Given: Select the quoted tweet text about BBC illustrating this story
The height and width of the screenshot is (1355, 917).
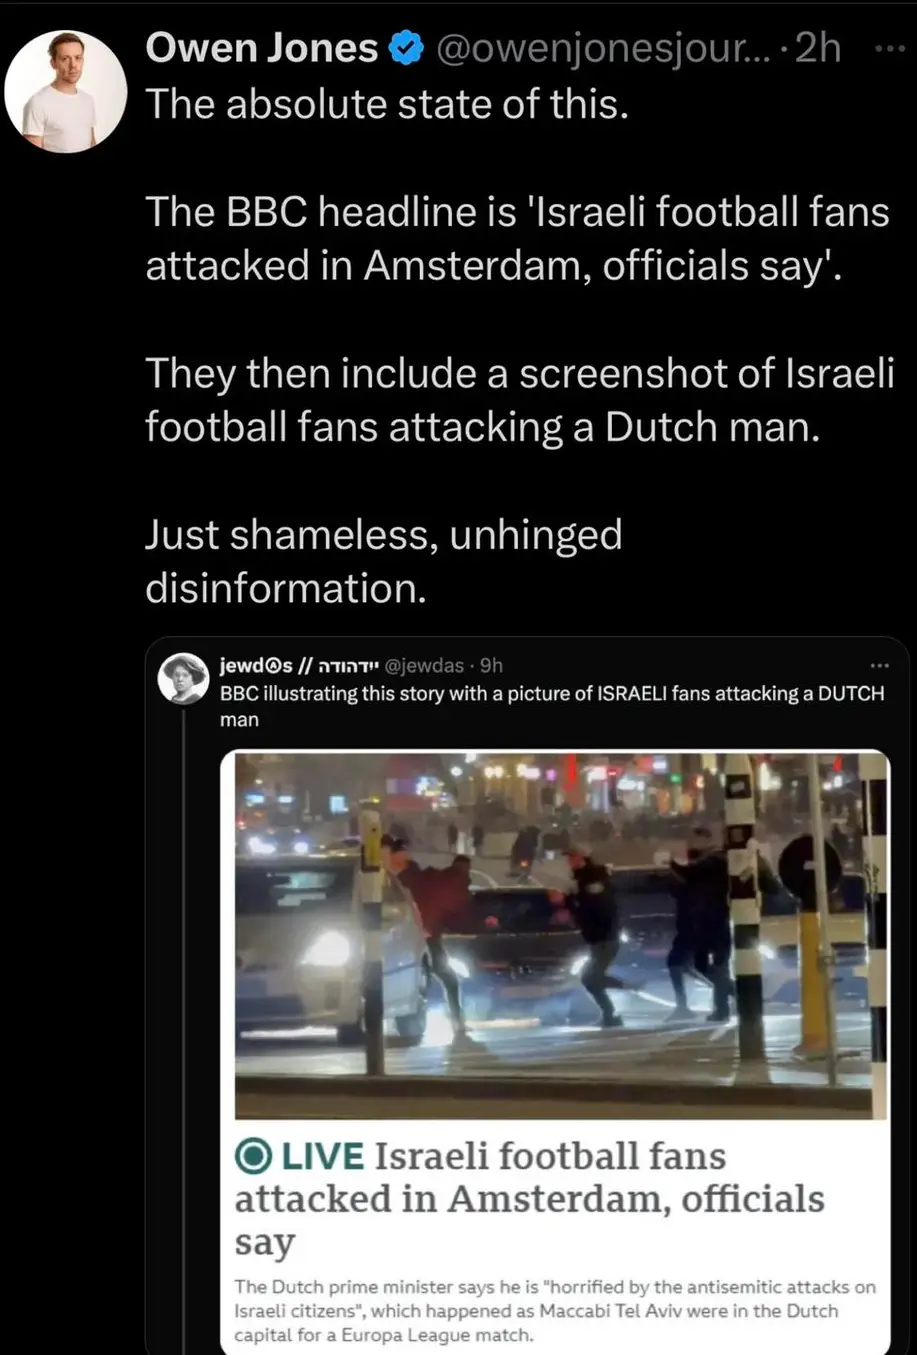Looking at the screenshot, I should pos(552,706).
